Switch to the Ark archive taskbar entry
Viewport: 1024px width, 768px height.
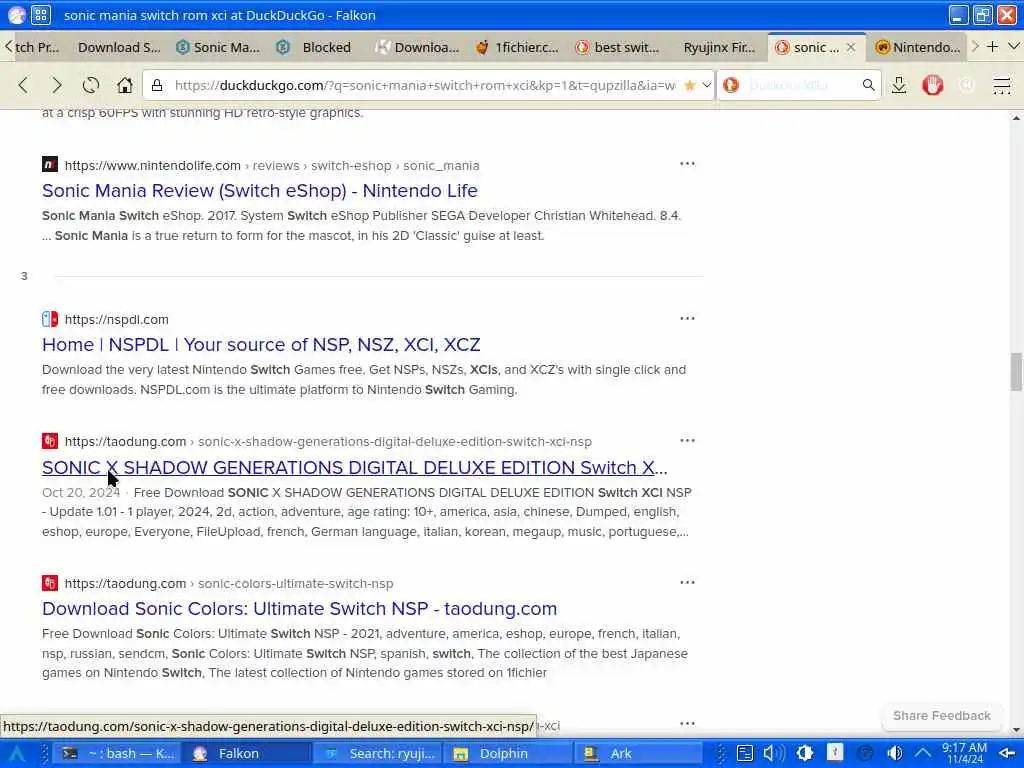(x=639, y=754)
